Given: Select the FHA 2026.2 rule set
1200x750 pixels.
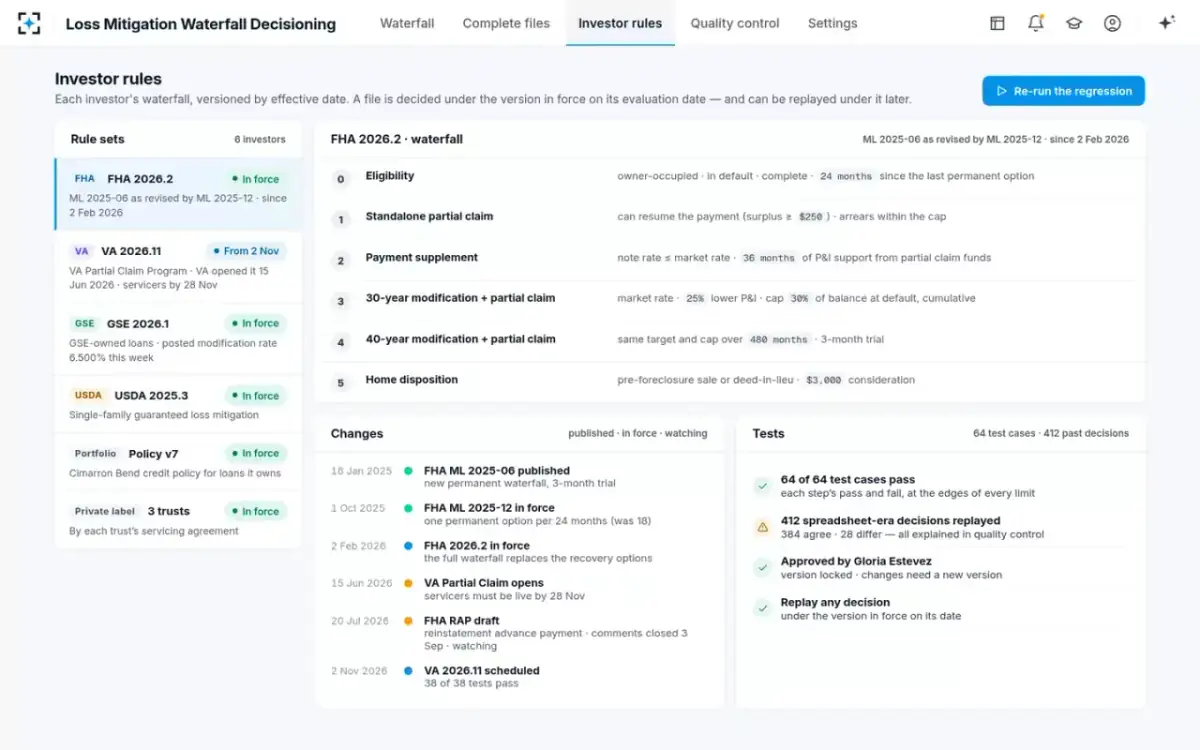Looking at the screenshot, I should pos(178,195).
